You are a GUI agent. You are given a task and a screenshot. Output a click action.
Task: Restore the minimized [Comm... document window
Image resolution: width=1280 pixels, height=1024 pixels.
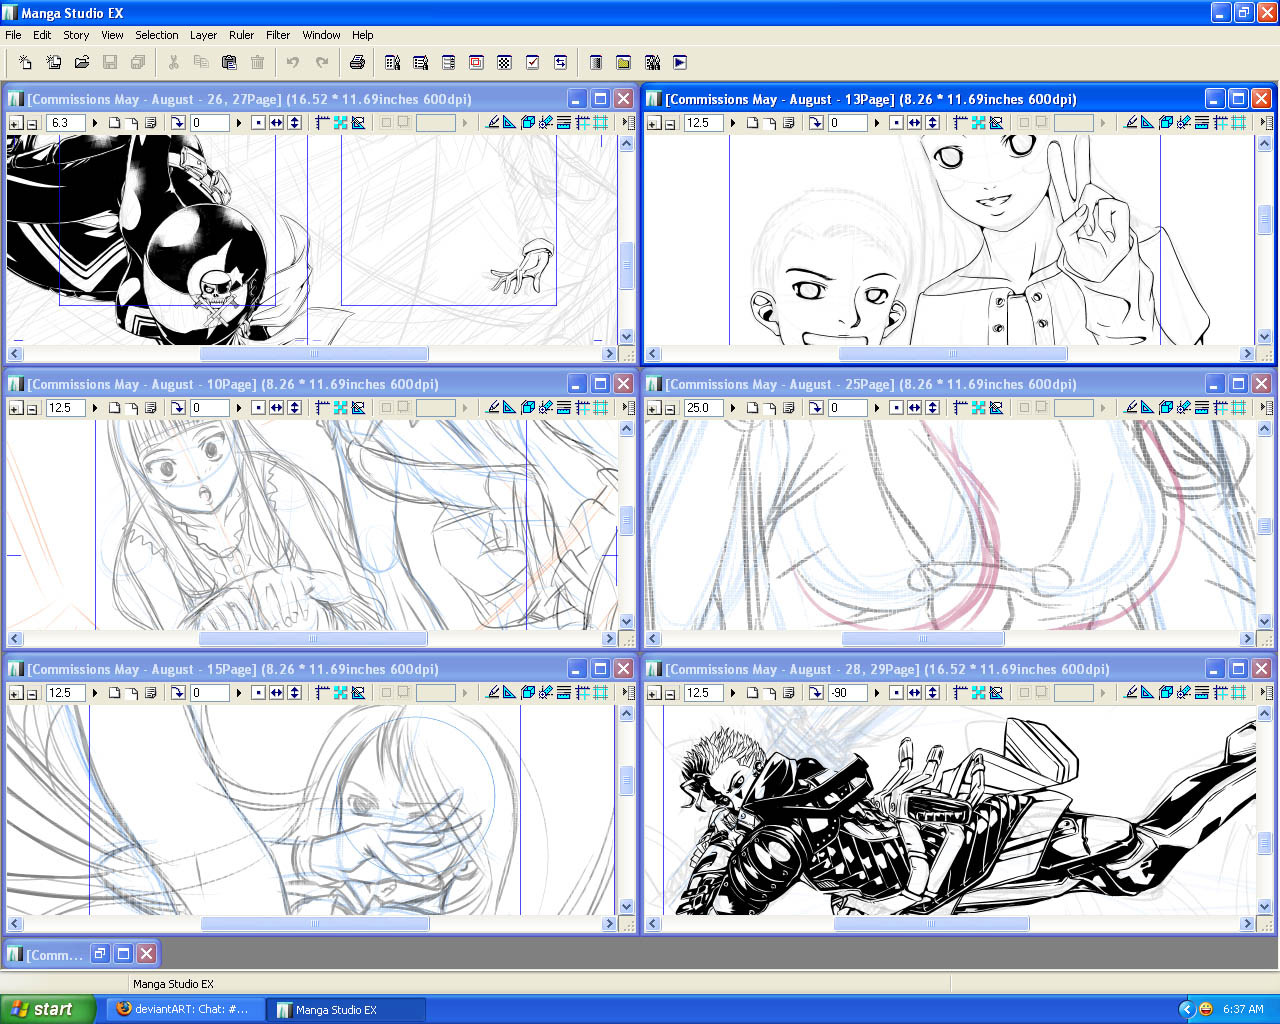click(x=99, y=954)
